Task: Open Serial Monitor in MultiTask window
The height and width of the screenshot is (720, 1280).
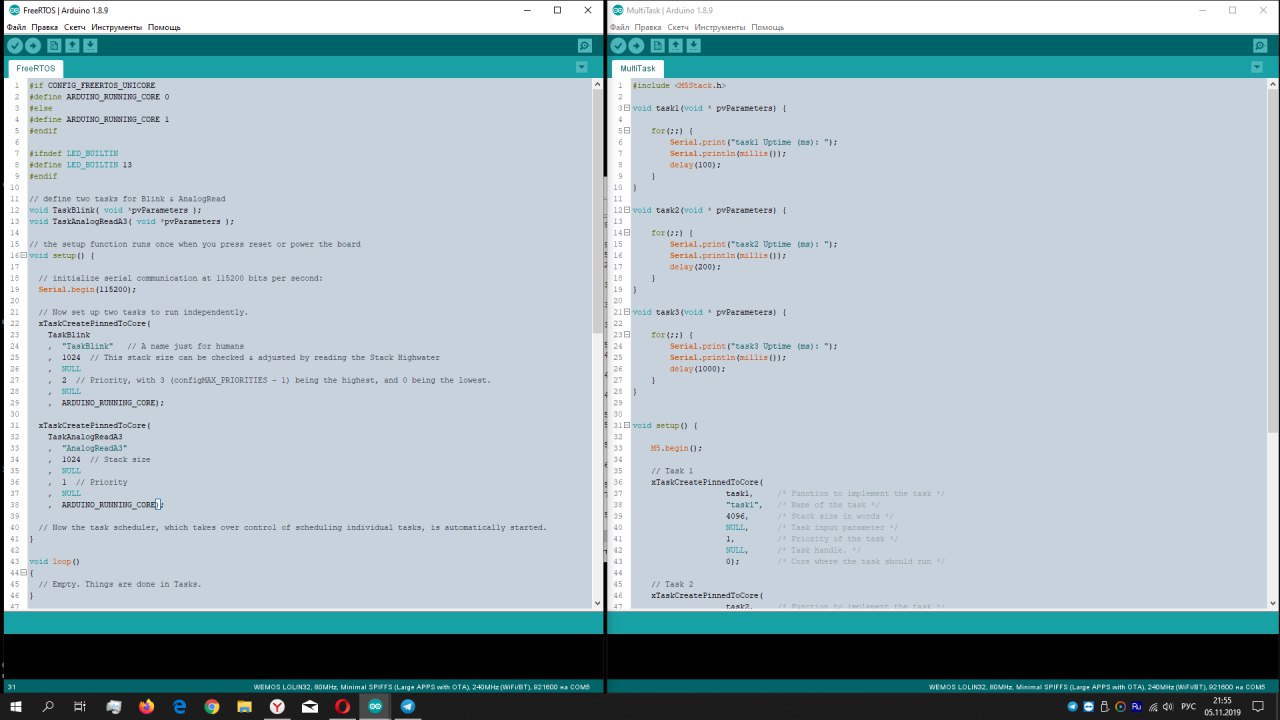Action: (1260, 46)
